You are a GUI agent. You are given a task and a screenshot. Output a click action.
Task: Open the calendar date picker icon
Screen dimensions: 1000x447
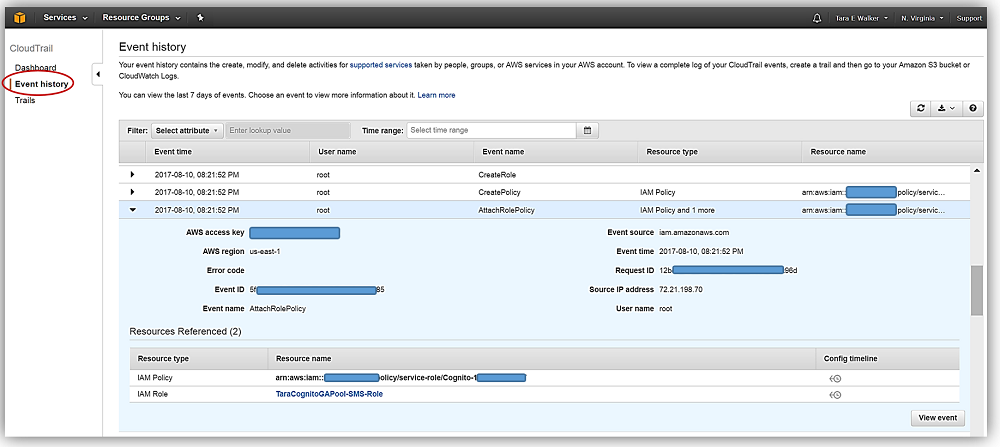click(588, 130)
